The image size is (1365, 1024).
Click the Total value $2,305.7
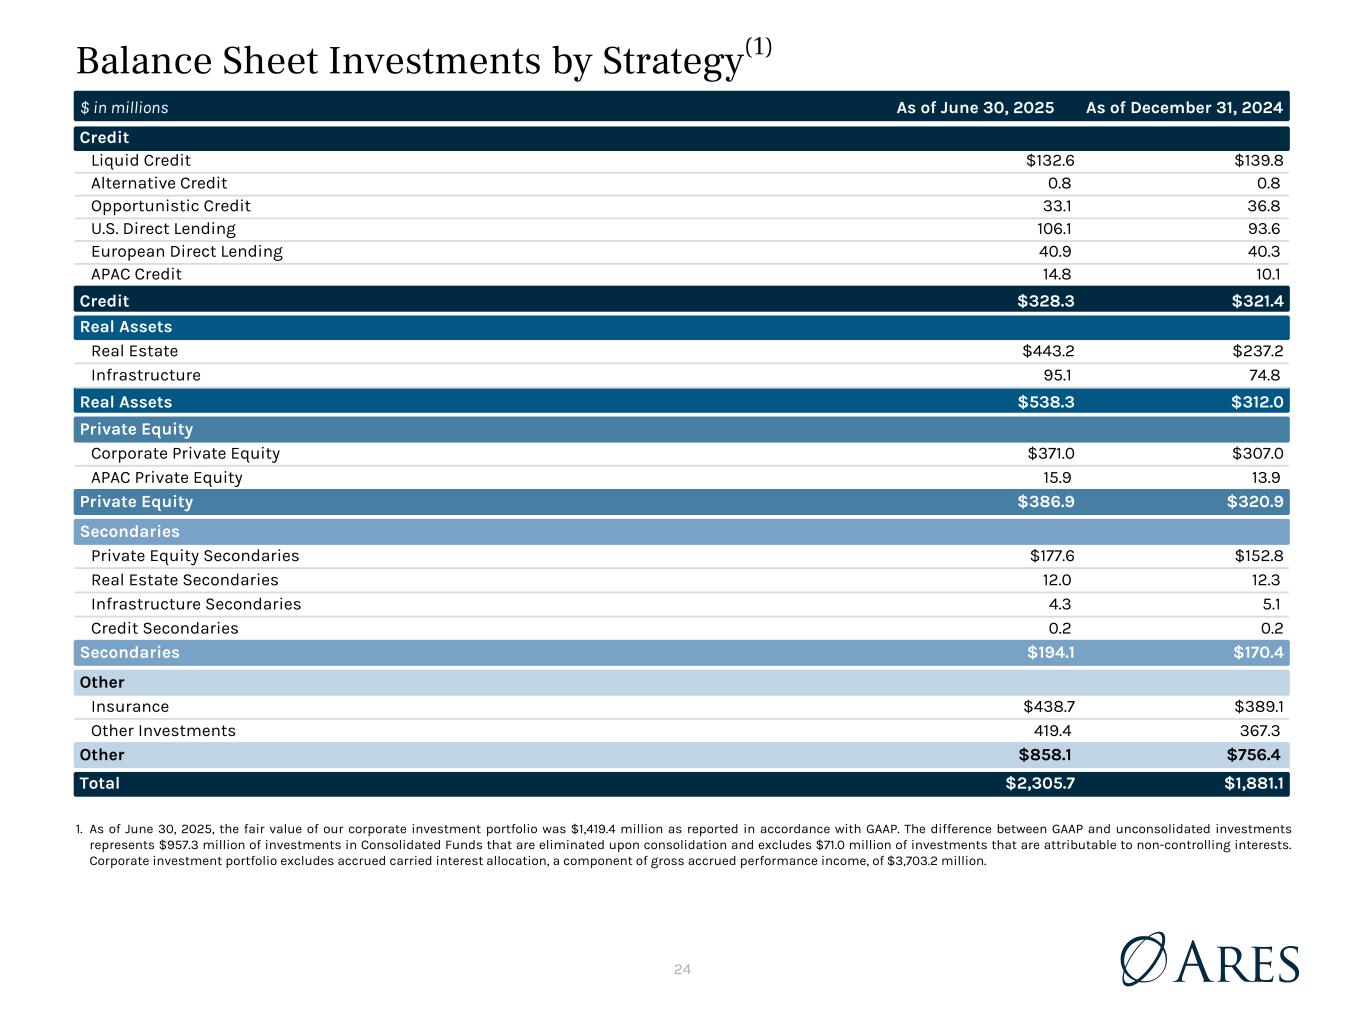(x=1040, y=783)
